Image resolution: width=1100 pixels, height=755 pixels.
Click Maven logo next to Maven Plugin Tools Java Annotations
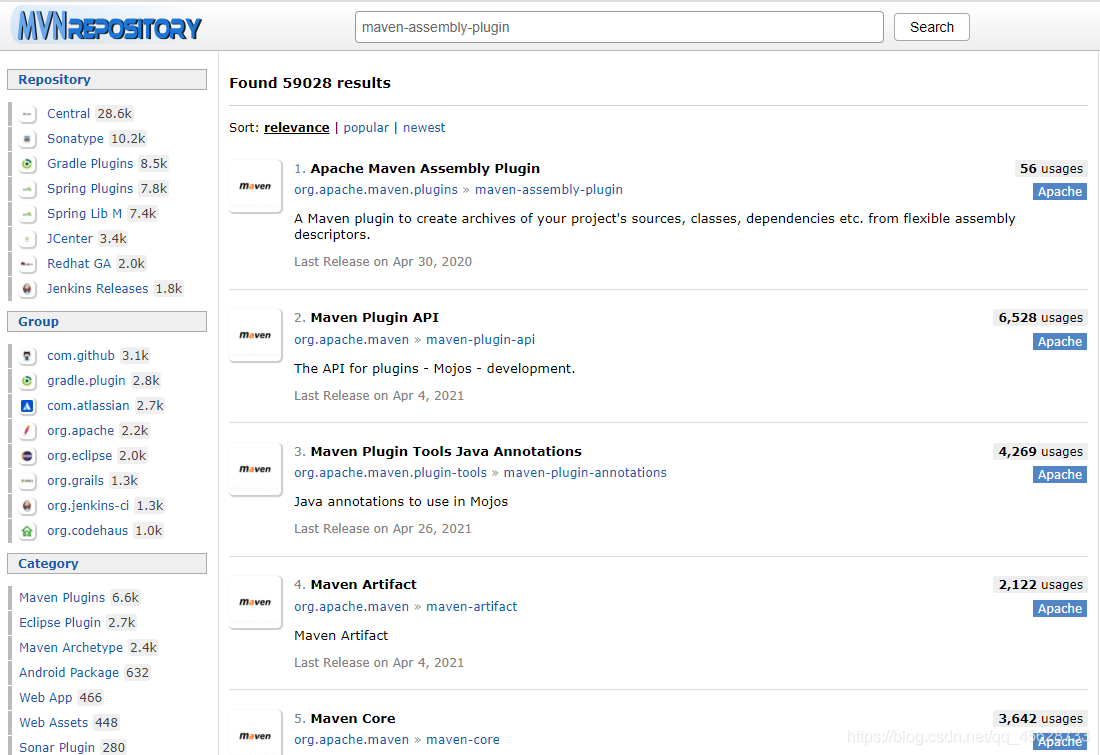[255, 469]
